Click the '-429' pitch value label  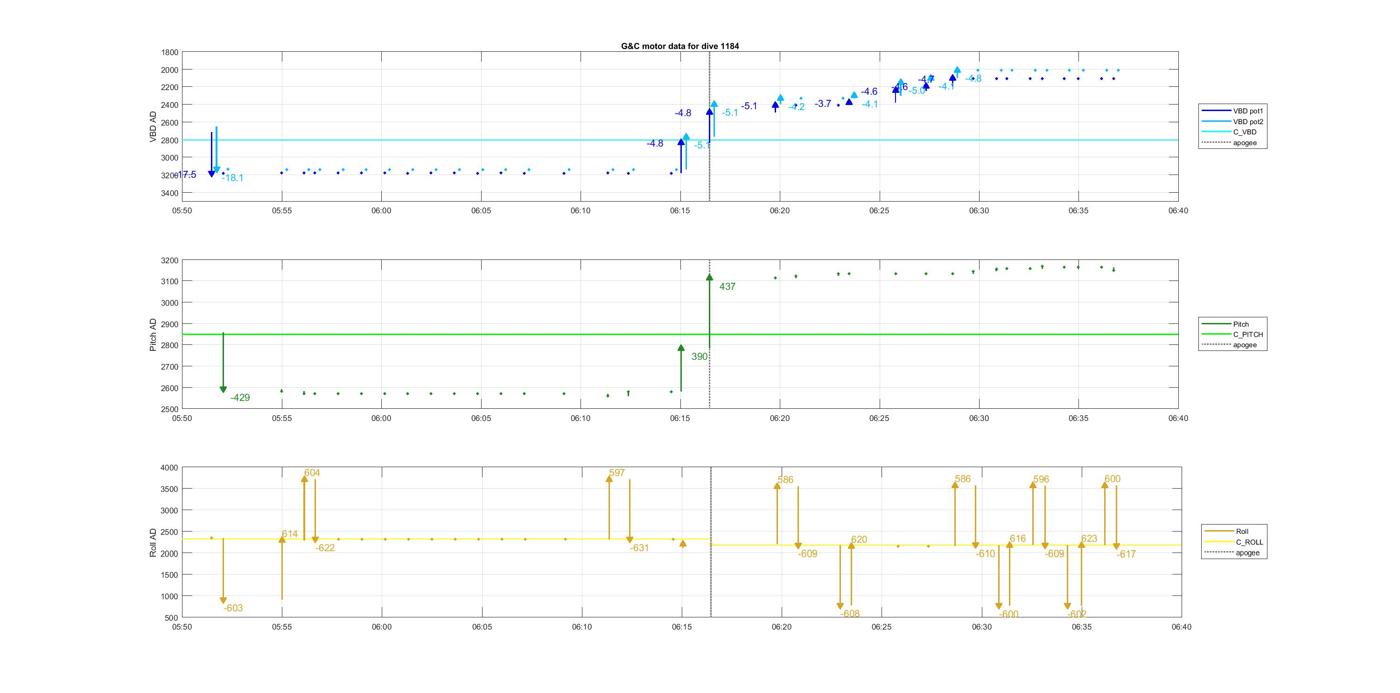click(x=240, y=398)
